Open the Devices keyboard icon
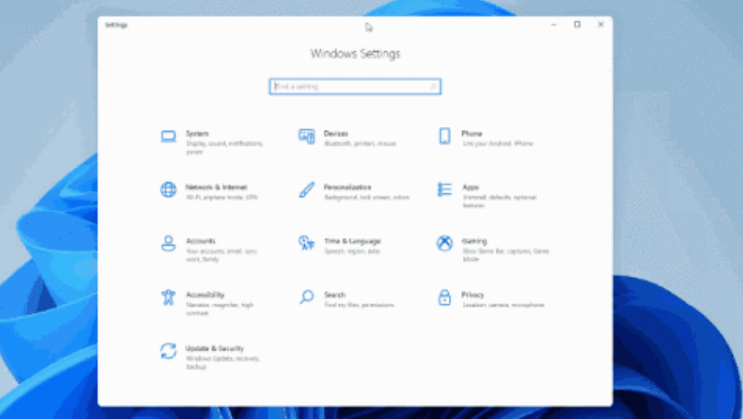The height and width of the screenshot is (419, 743). (307, 137)
